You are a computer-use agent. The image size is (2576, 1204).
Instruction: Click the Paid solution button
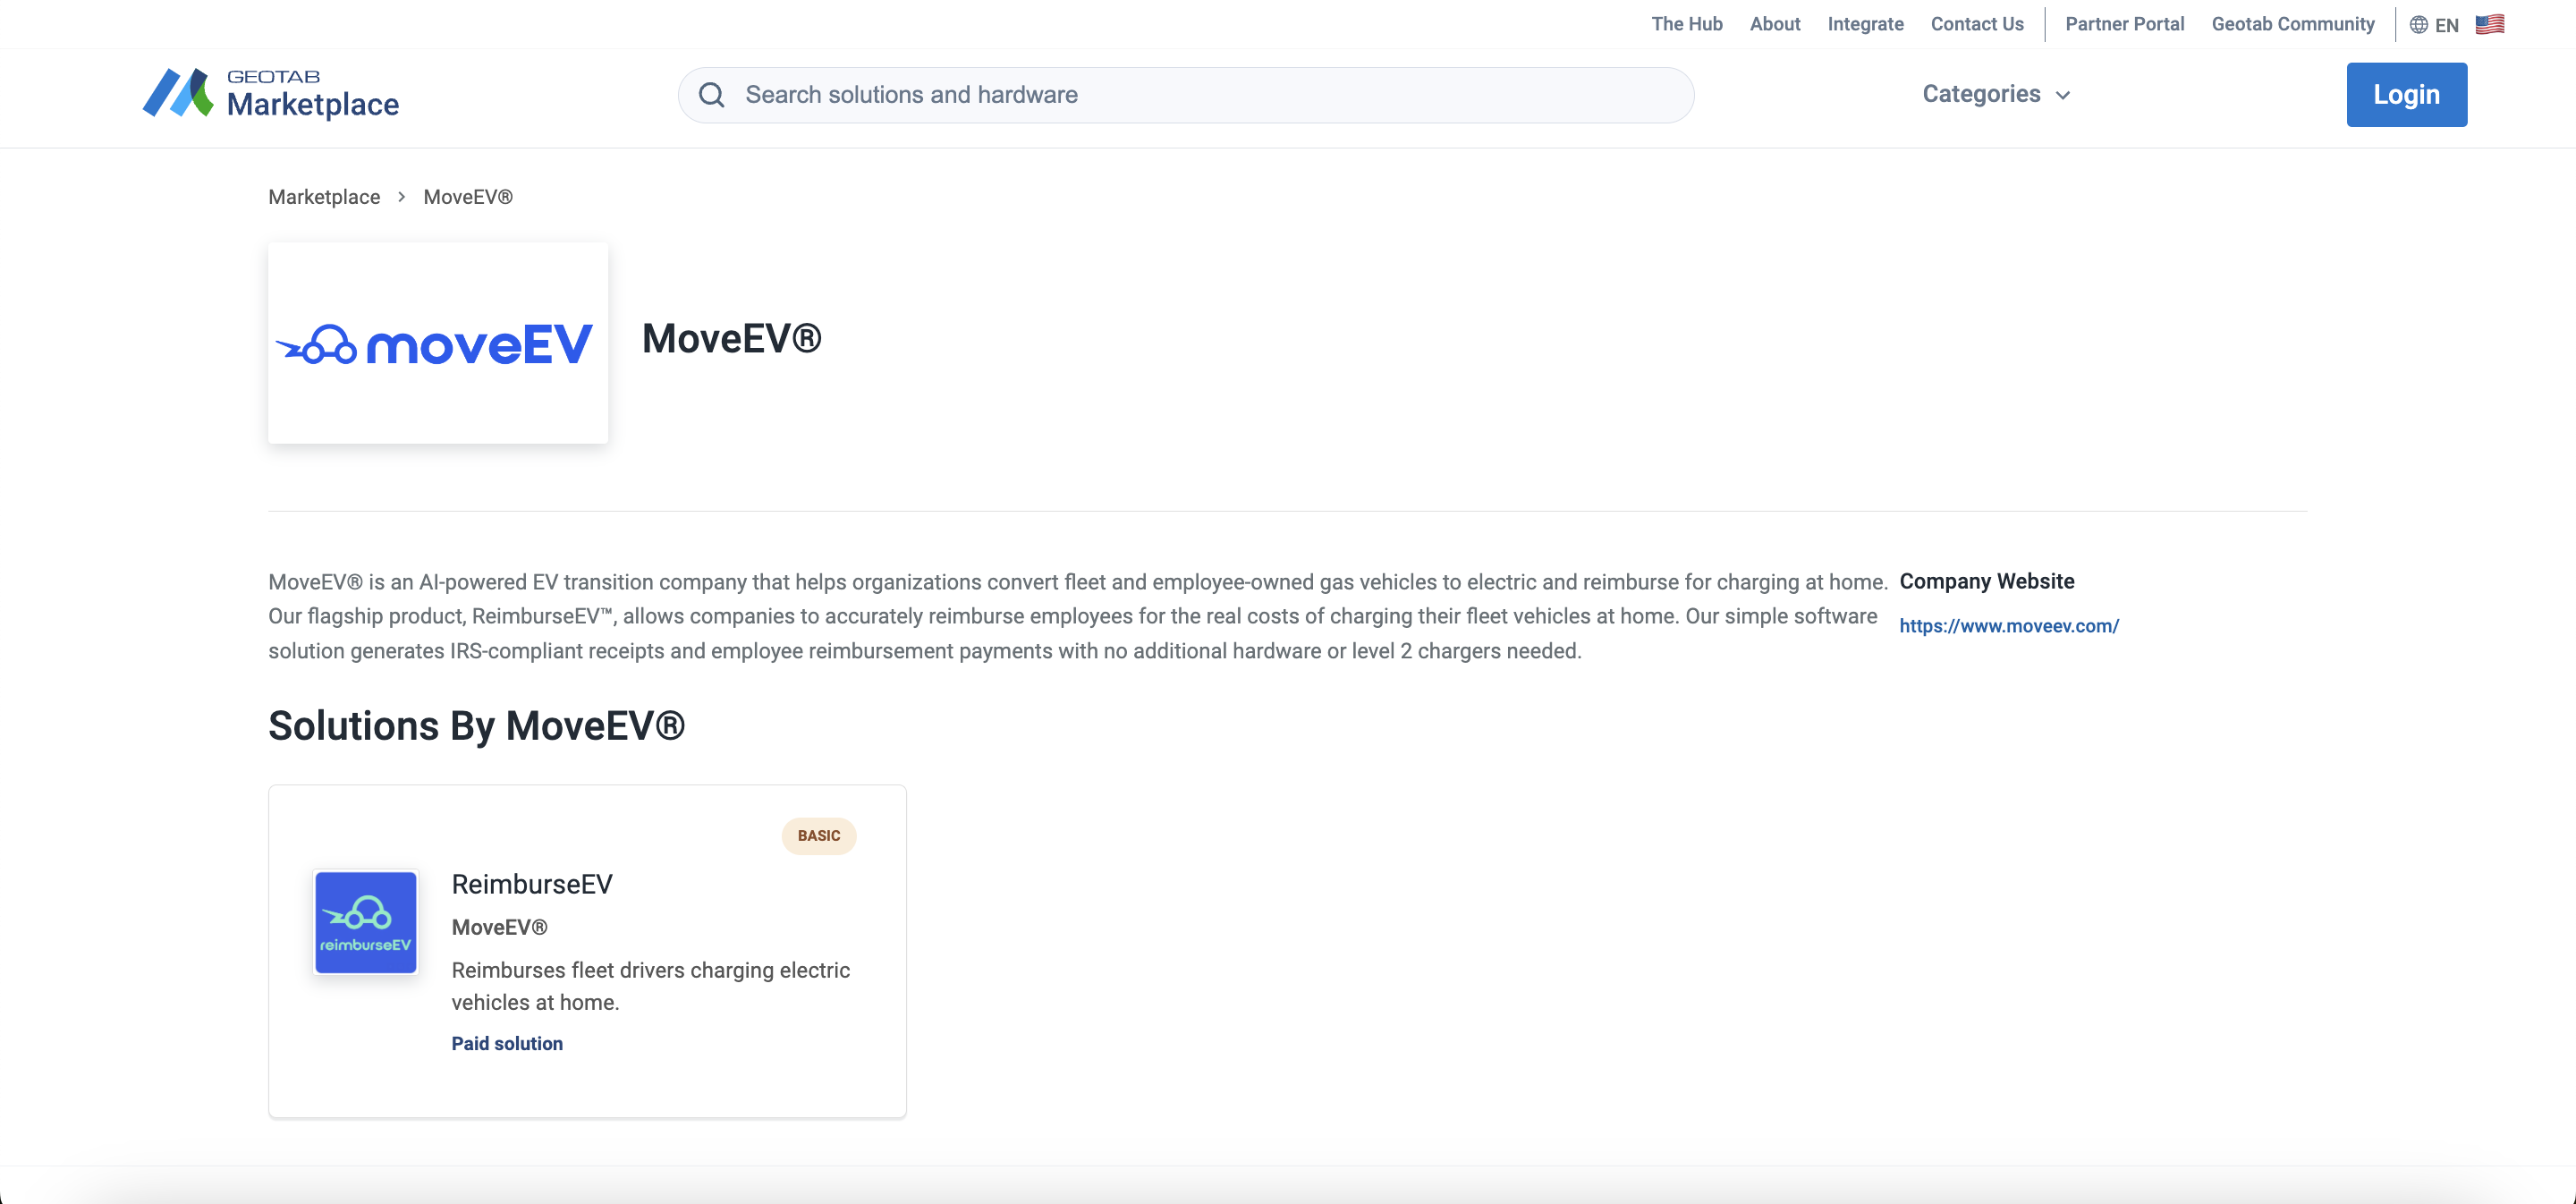tap(506, 1043)
